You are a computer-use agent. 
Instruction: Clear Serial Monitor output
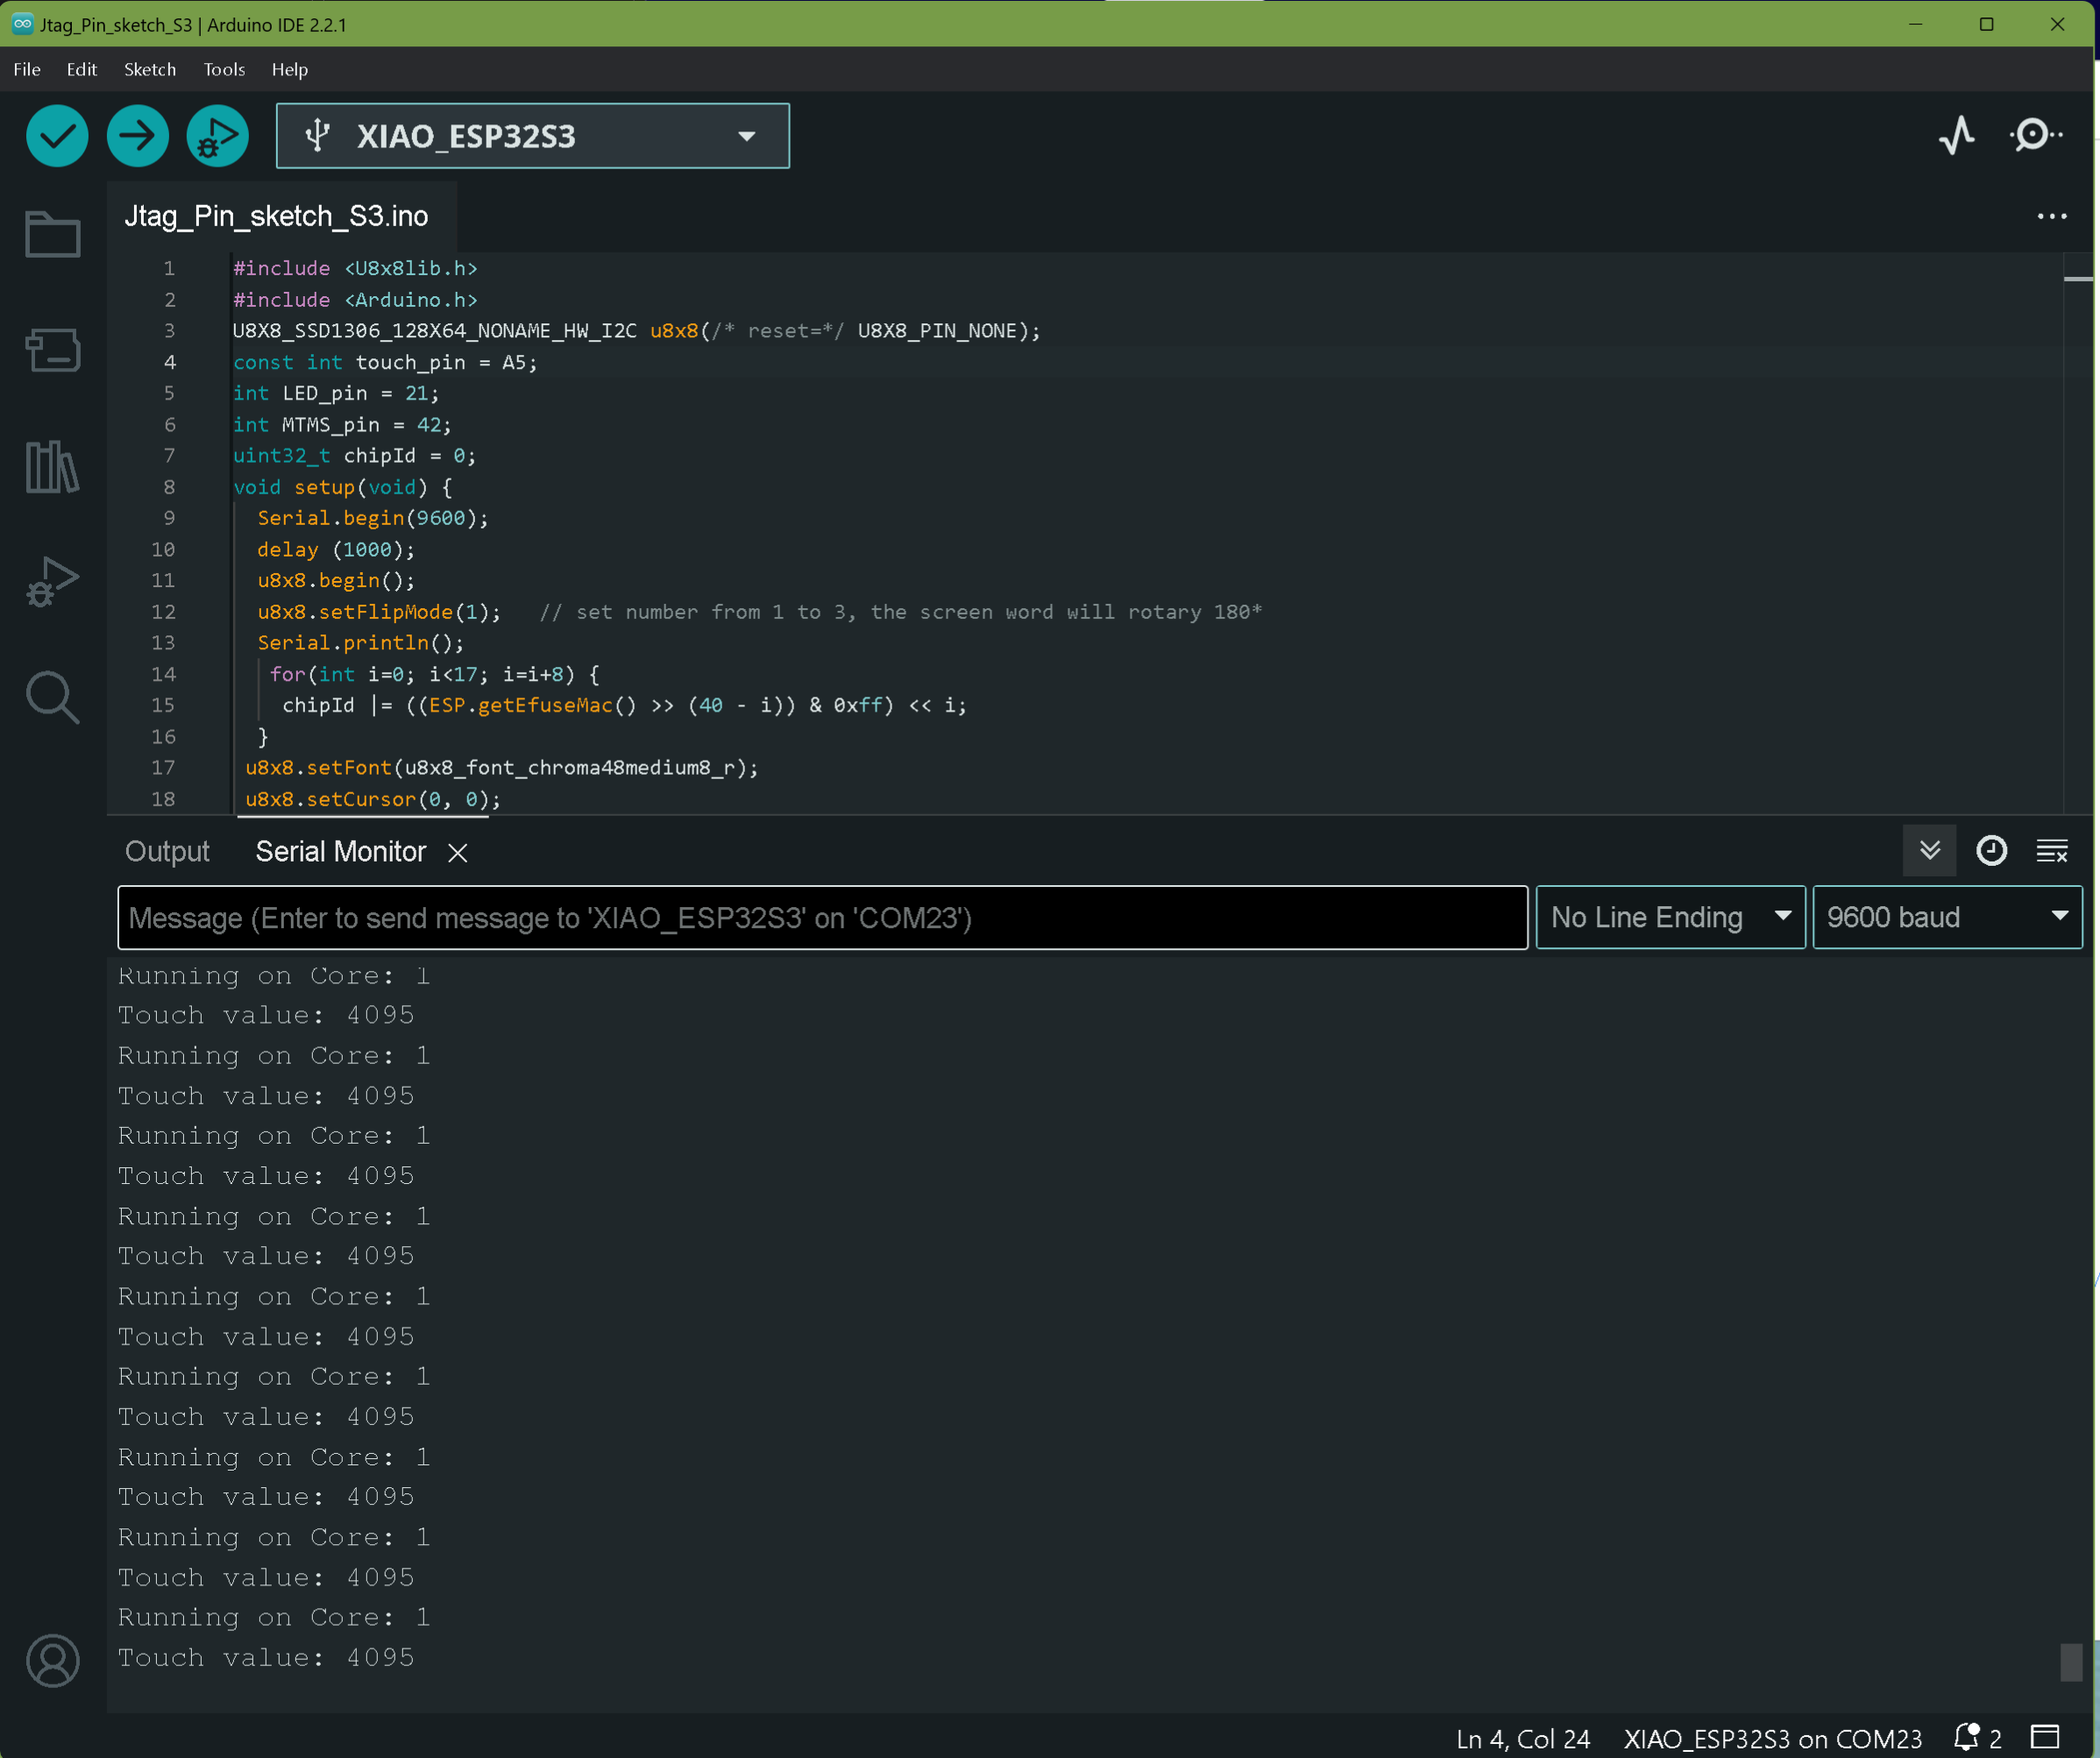pos(2052,851)
